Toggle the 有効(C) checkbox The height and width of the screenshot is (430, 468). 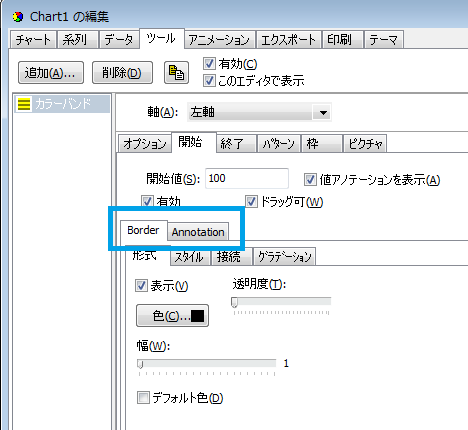pos(209,64)
